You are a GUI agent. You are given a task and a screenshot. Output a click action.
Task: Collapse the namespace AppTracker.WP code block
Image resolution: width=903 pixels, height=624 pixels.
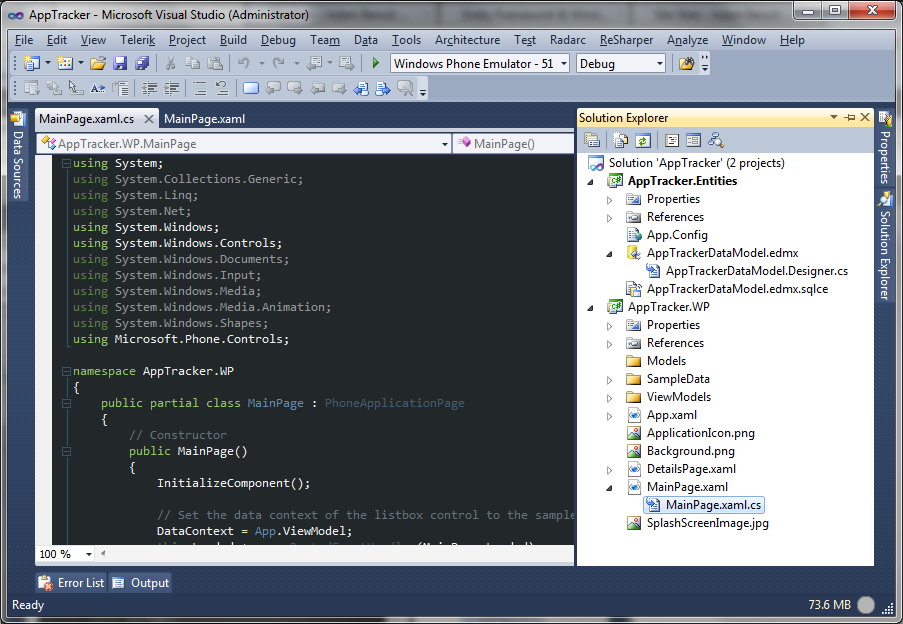[x=66, y=371]
